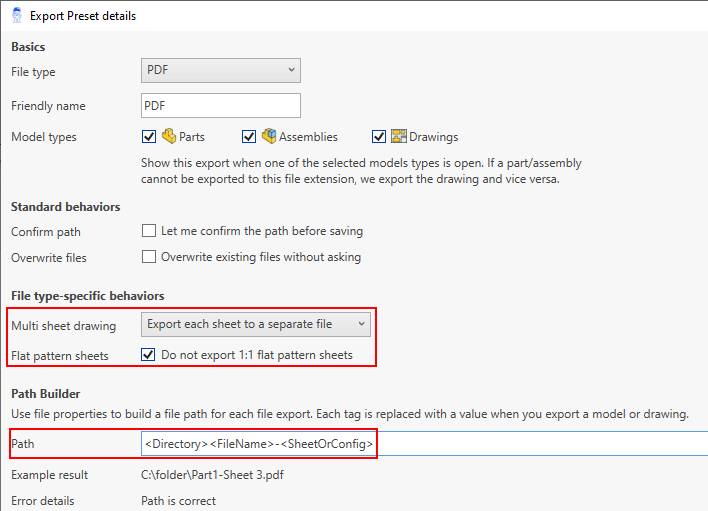The image size is (708, 511).
Task: Enable Overwrite existing files without asking
Action: 149,257
